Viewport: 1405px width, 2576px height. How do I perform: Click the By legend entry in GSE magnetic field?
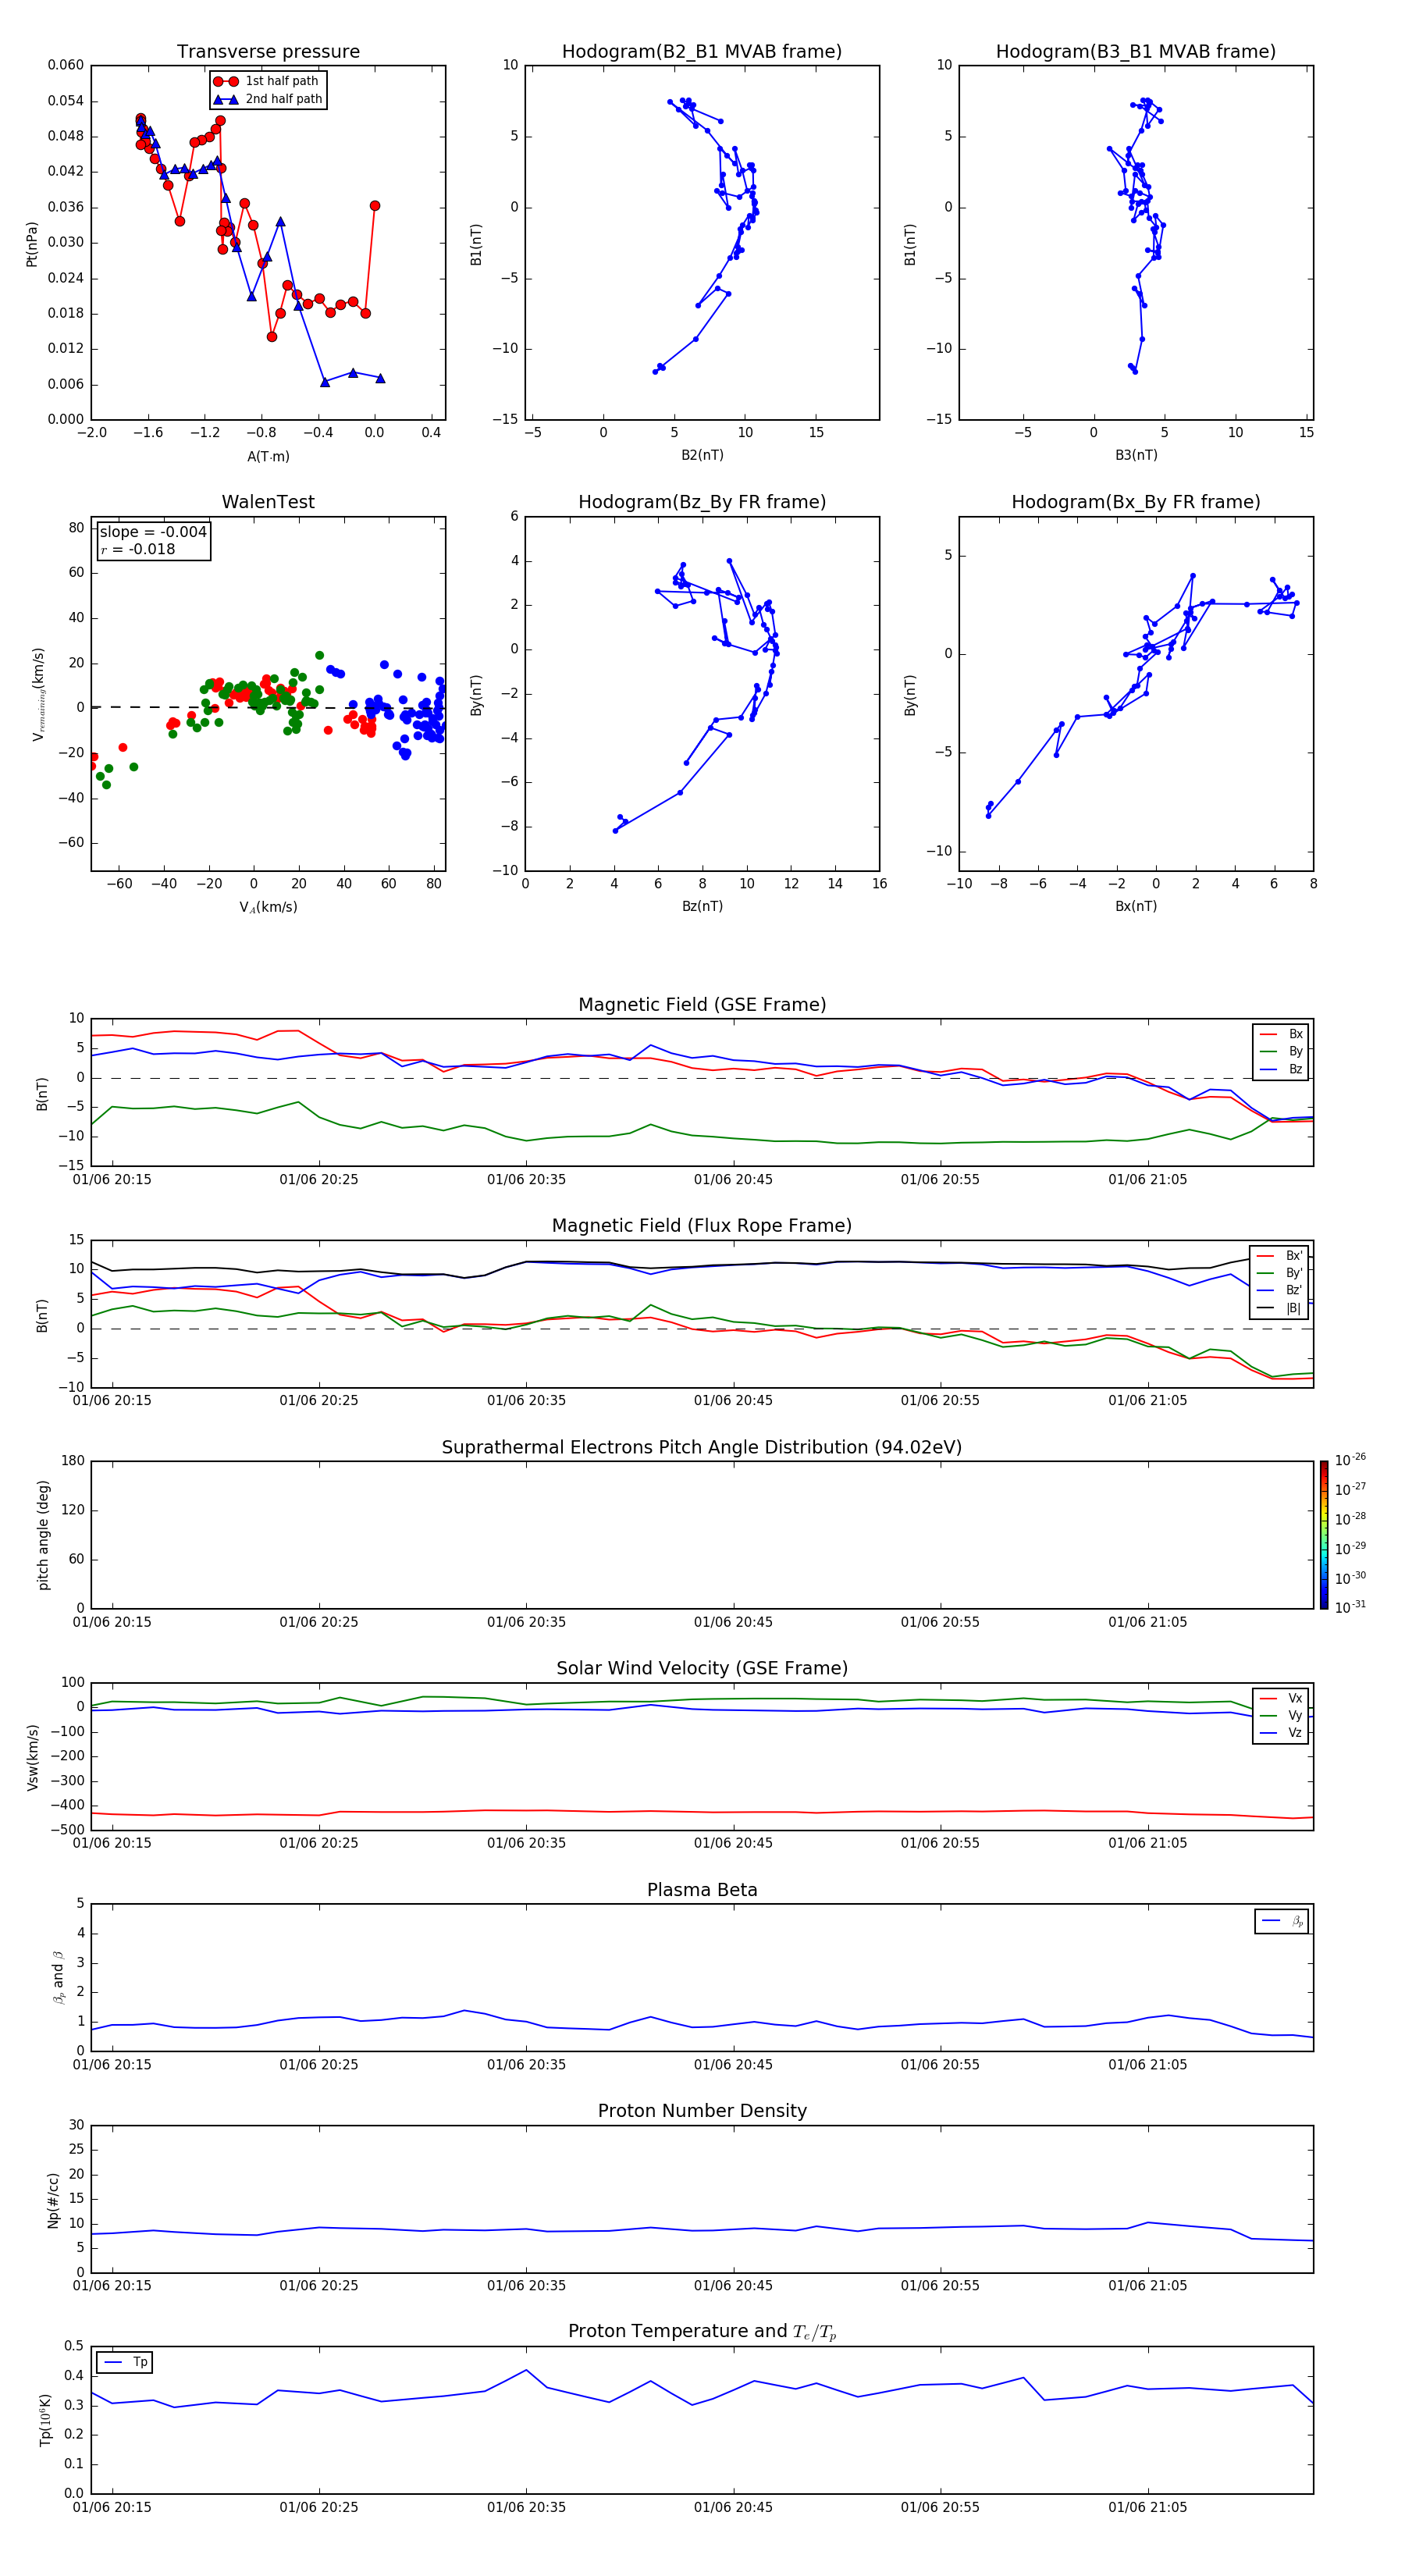tap(1281, 1052)
